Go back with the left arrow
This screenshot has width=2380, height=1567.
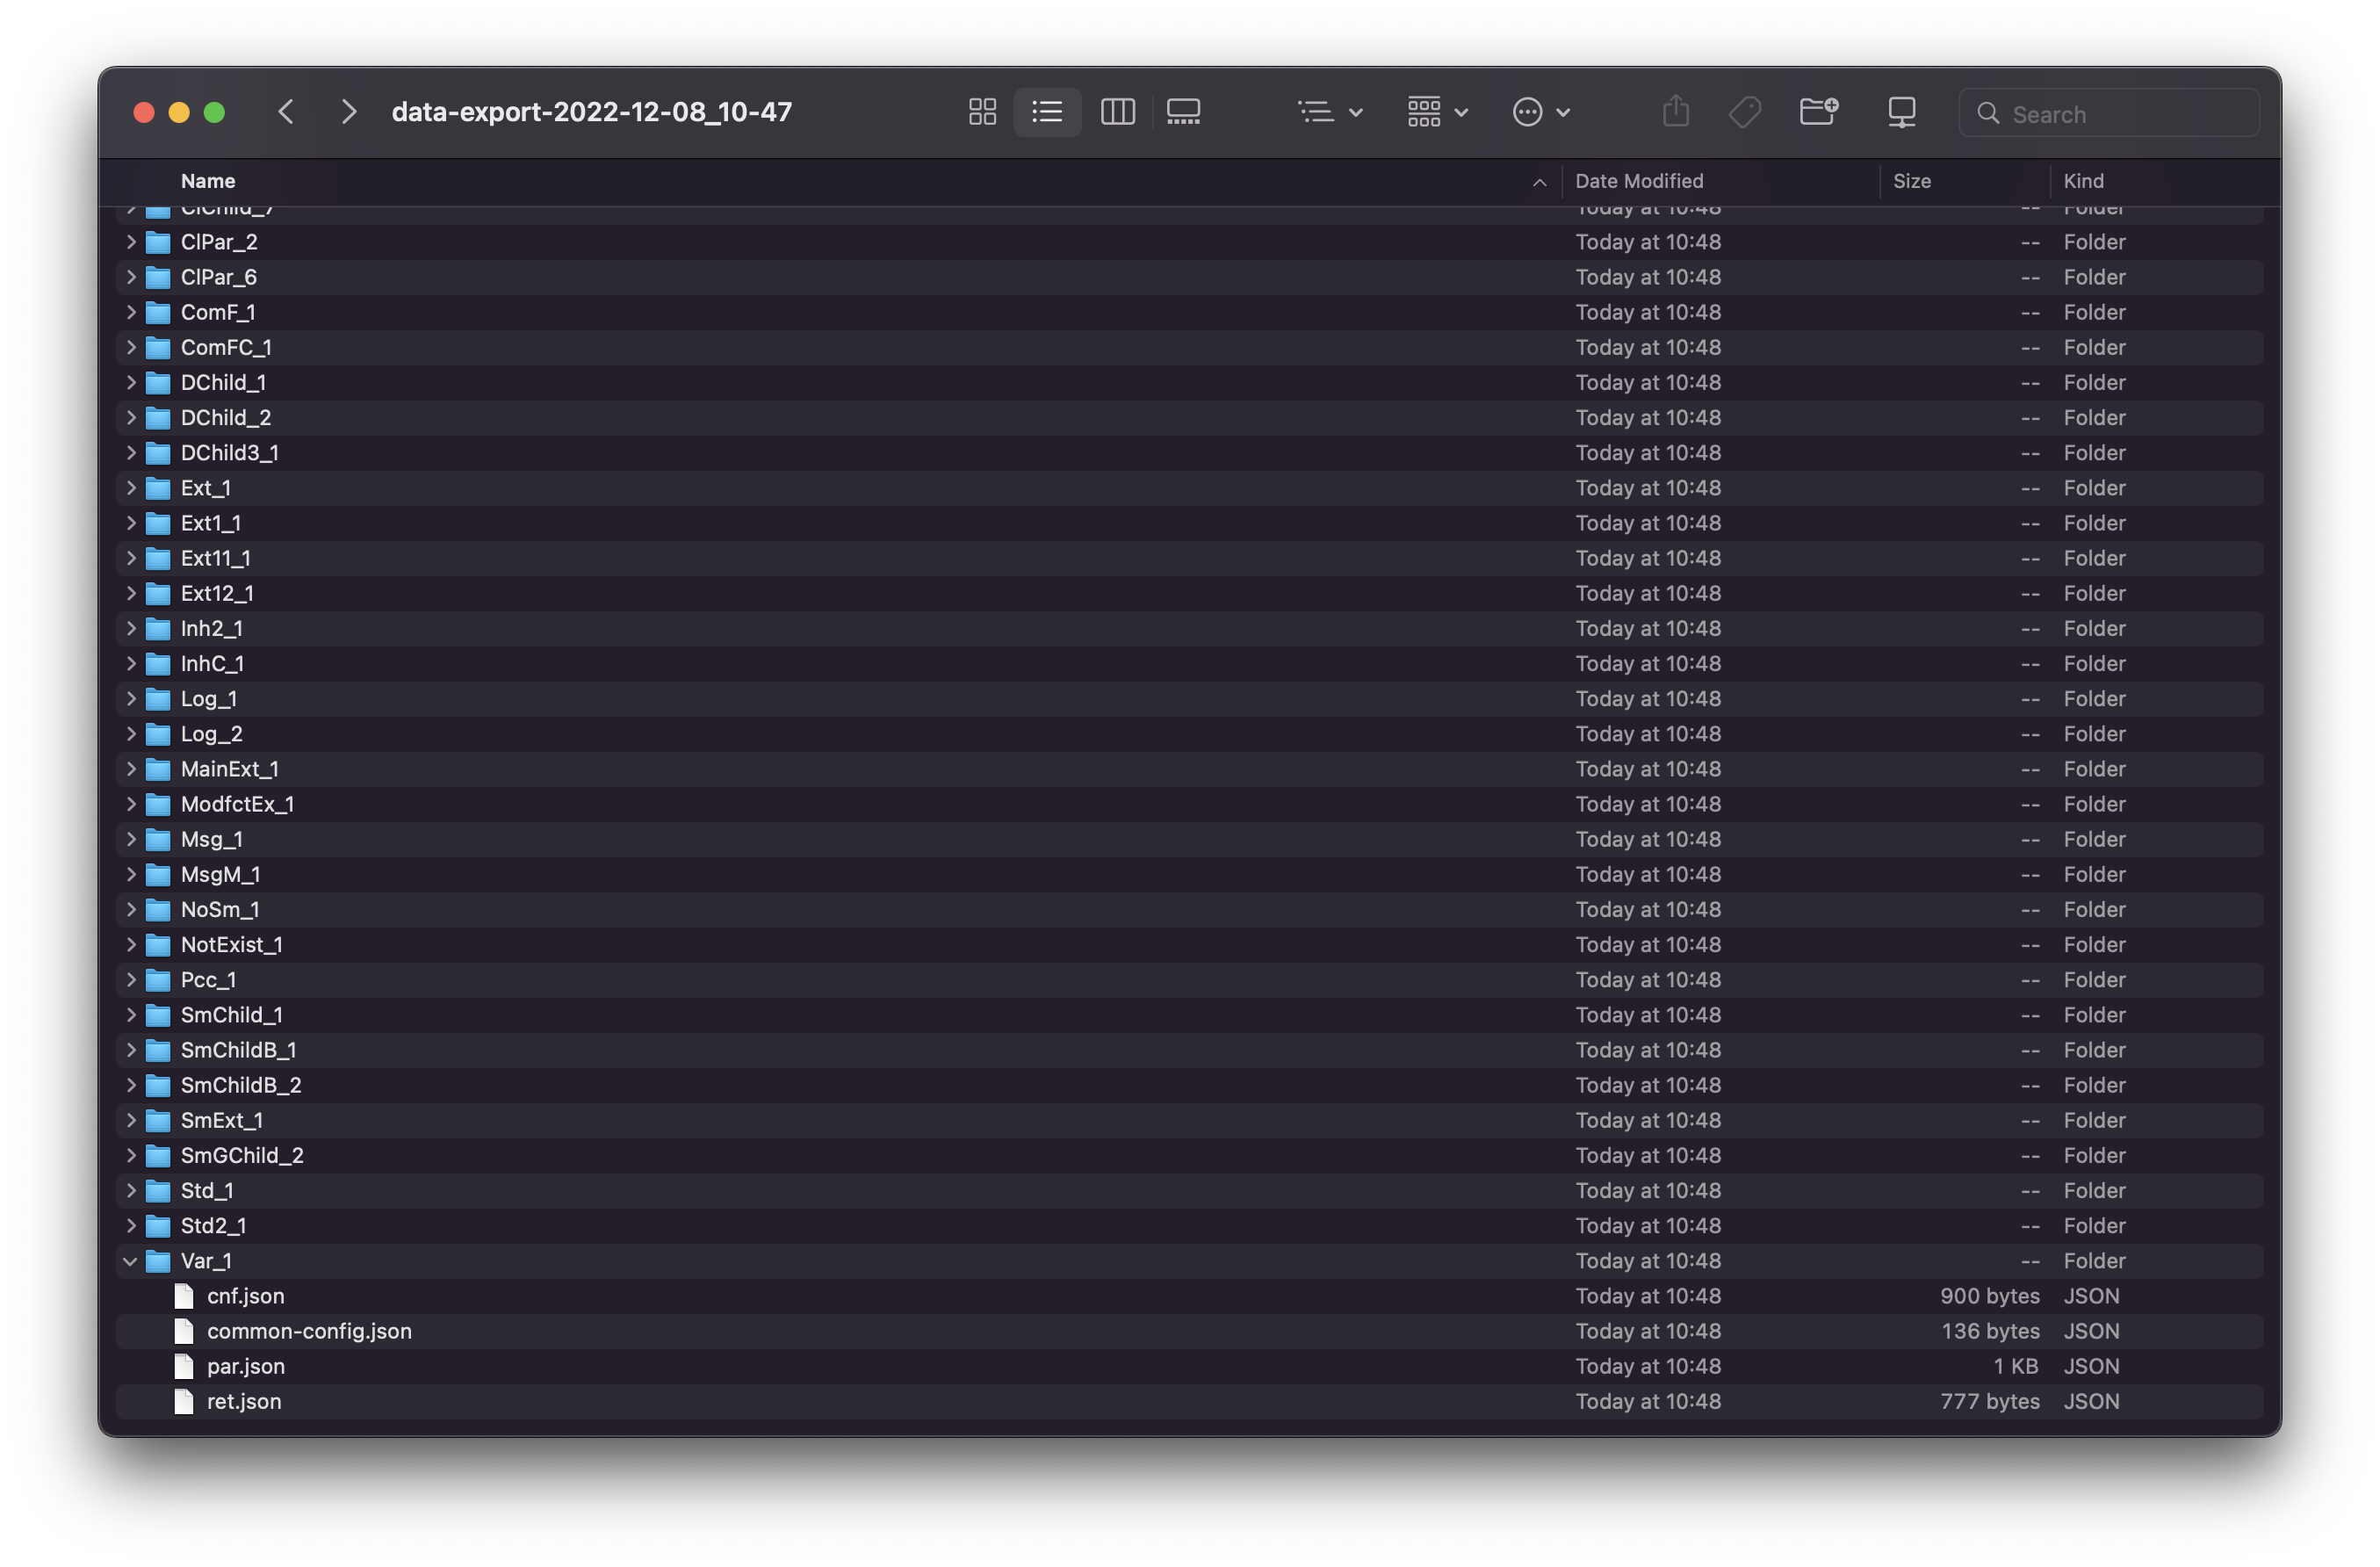coord(286,112)
